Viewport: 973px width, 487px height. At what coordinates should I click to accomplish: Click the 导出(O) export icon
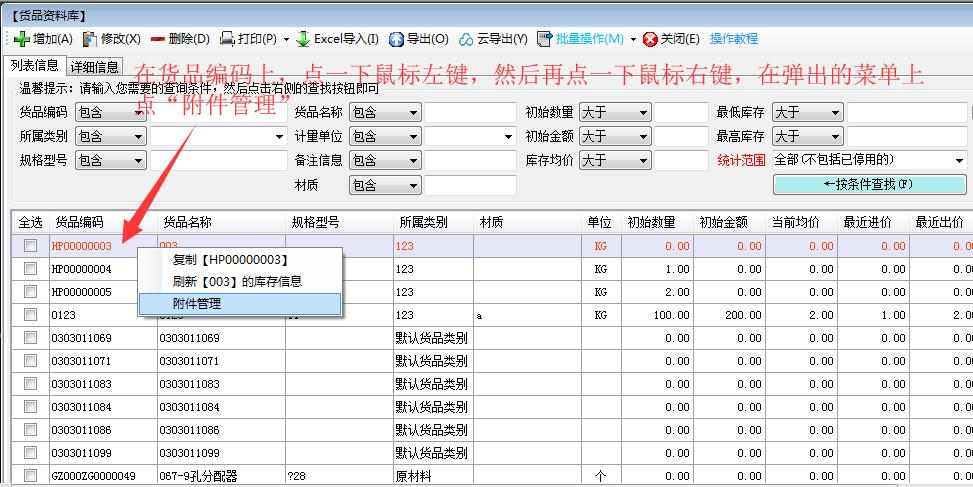click(x=396, y=39)
